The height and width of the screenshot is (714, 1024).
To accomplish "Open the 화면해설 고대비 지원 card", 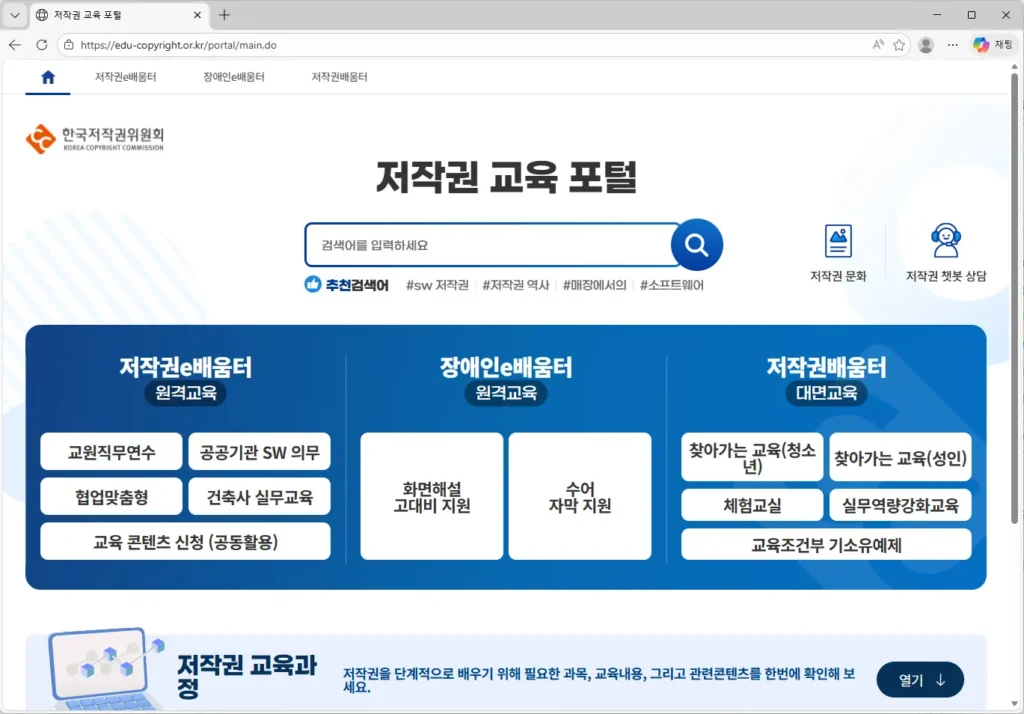I will [x=431, y=497].
